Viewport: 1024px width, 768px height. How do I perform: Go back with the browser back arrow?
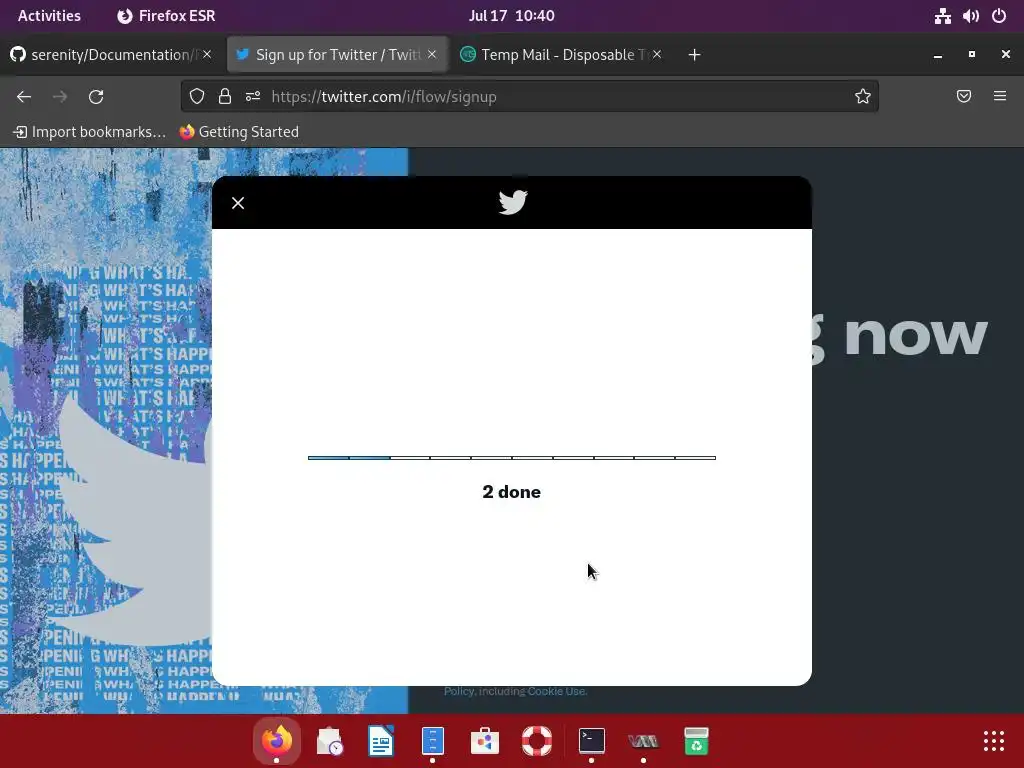(24, 97)
